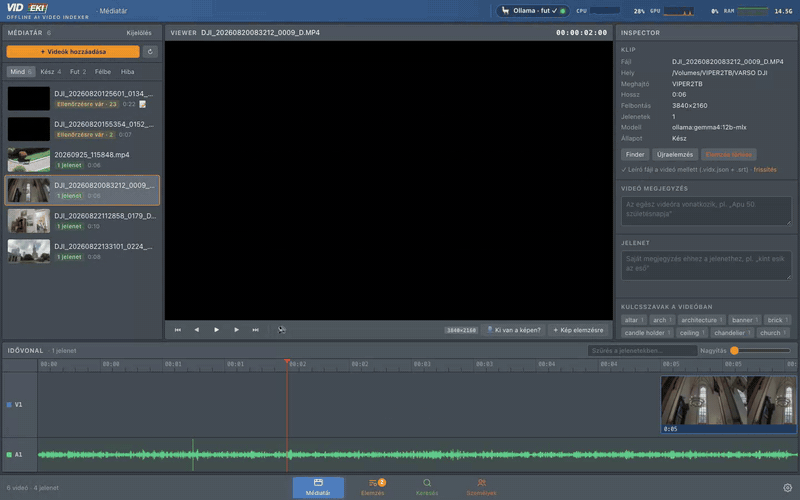The height and width of the screenshot is (500, 800).
Task: Open the Elemzés bottom tab
Action: (x=373, y=488)
